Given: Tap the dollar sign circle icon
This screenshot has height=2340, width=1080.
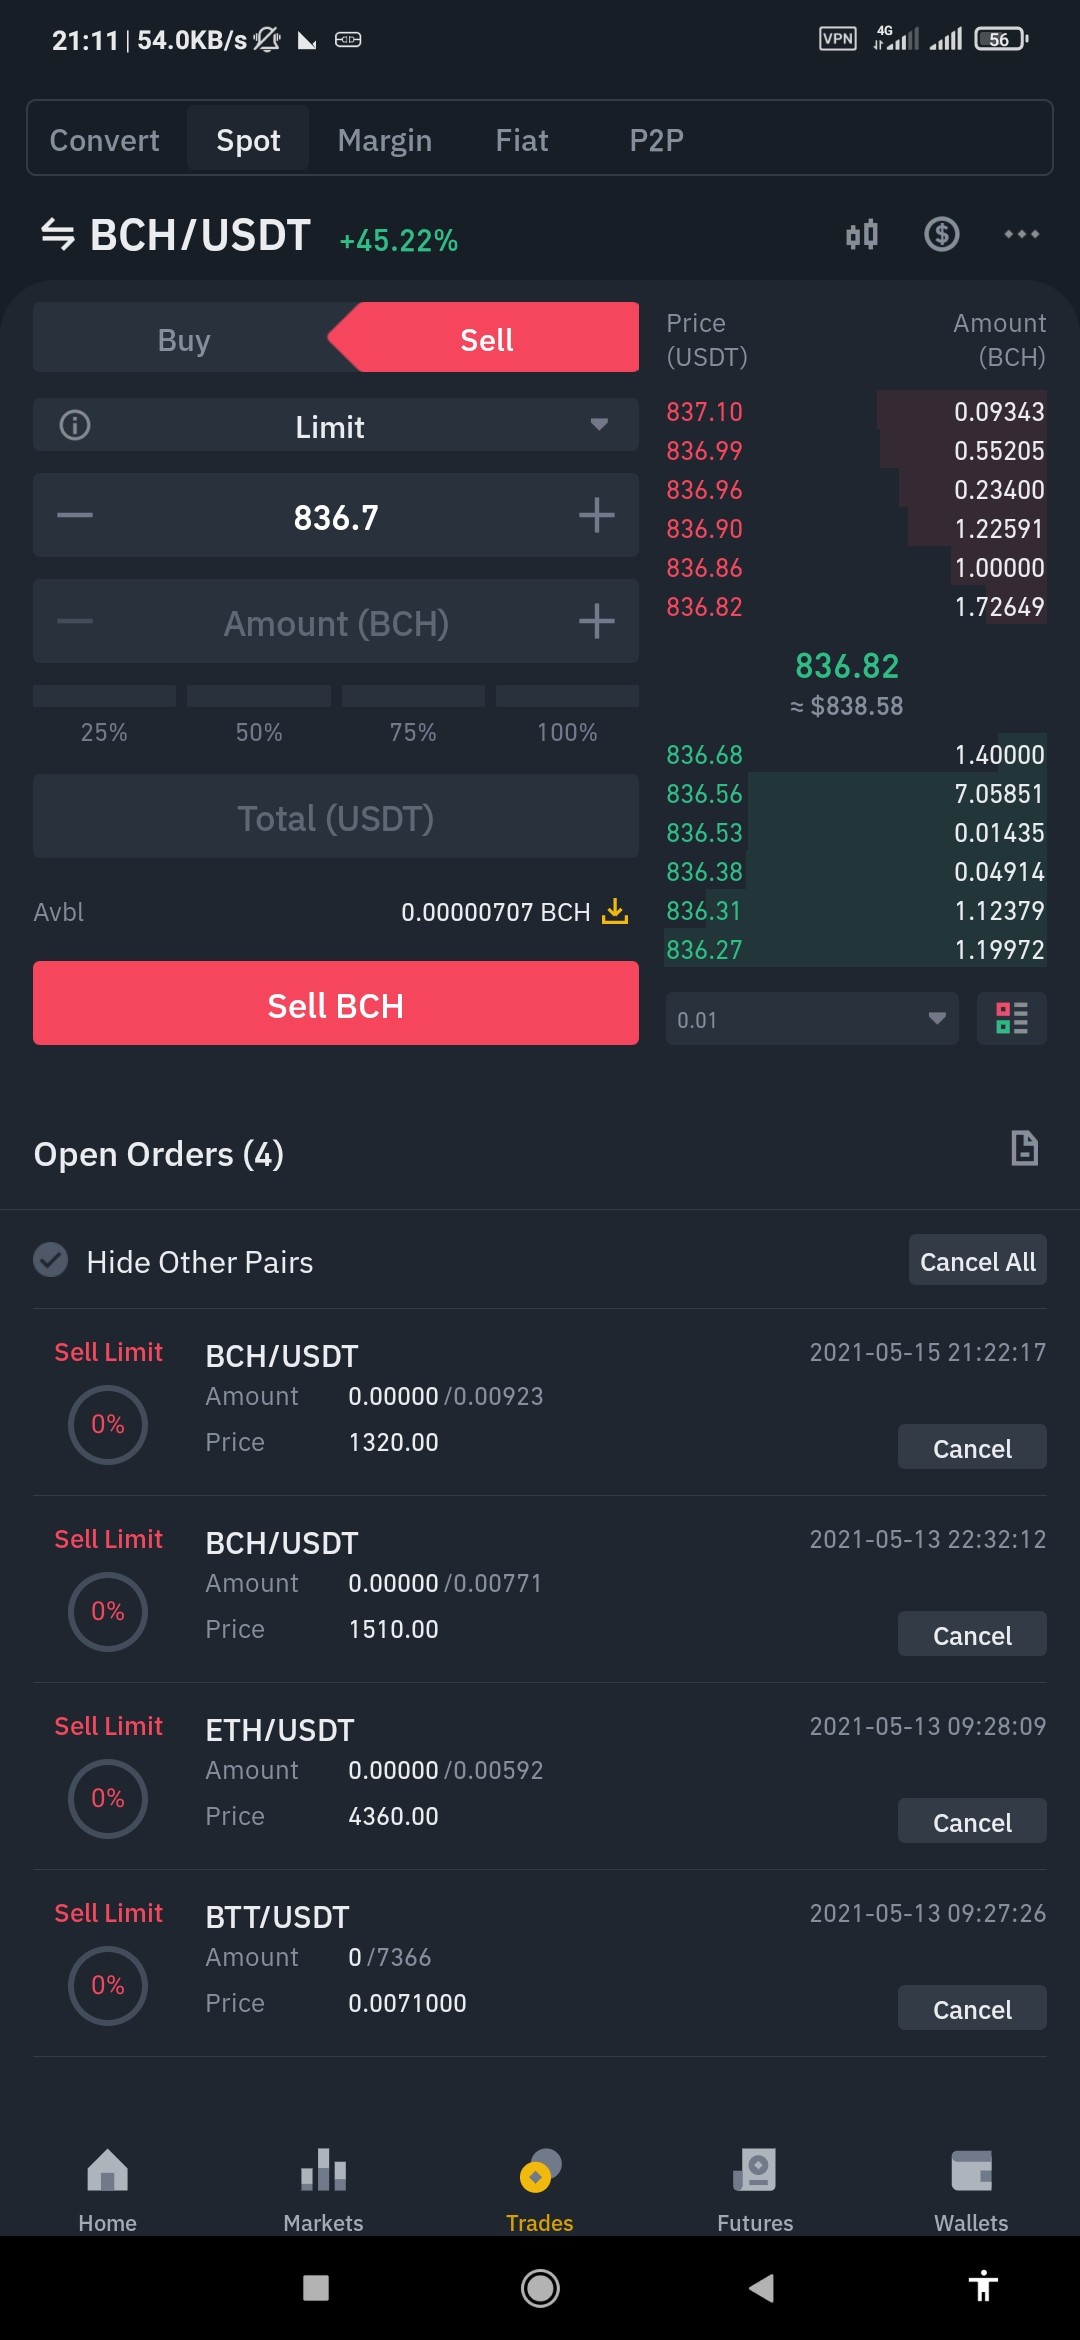Looking at the screenshot, I should click(941, 234).
